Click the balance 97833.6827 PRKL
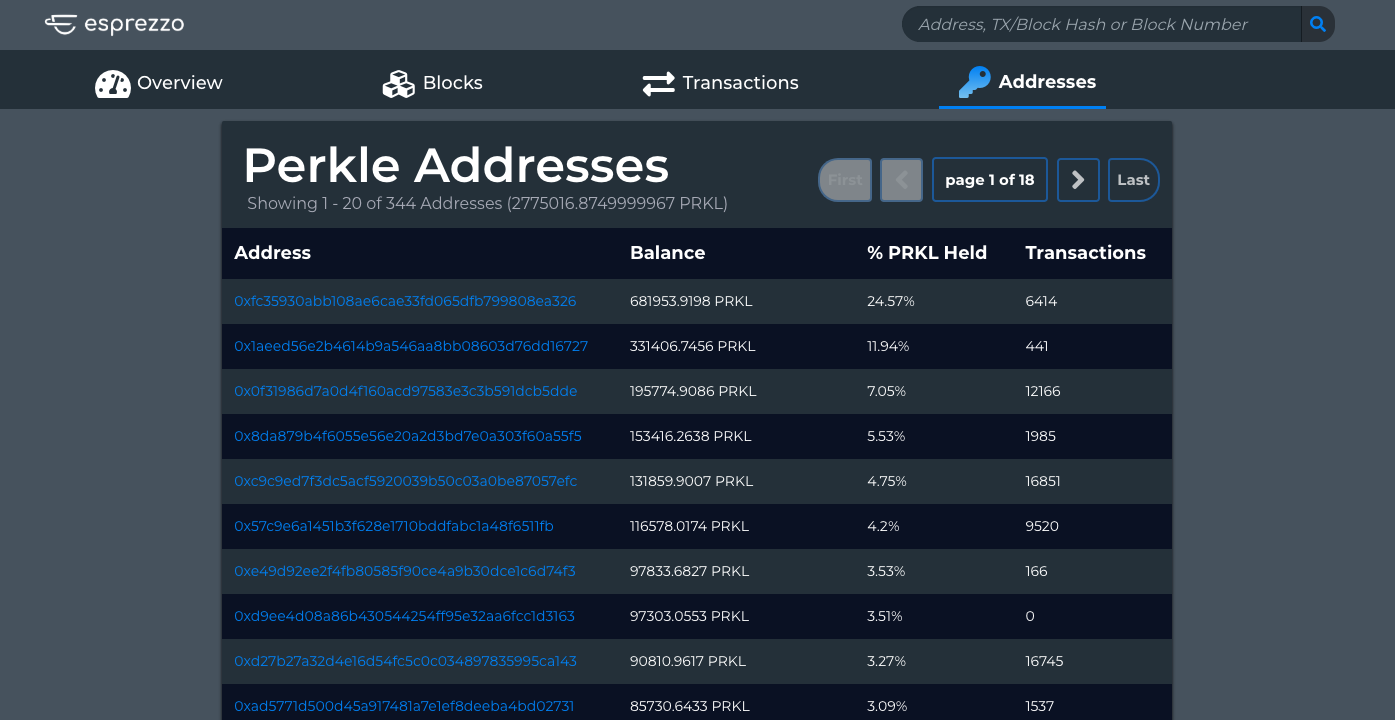 coord(689,571)
